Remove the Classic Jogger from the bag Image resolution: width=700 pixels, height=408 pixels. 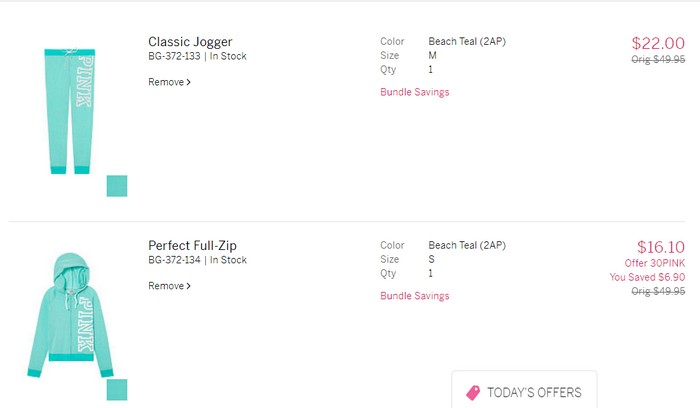(x=169, y=82)
